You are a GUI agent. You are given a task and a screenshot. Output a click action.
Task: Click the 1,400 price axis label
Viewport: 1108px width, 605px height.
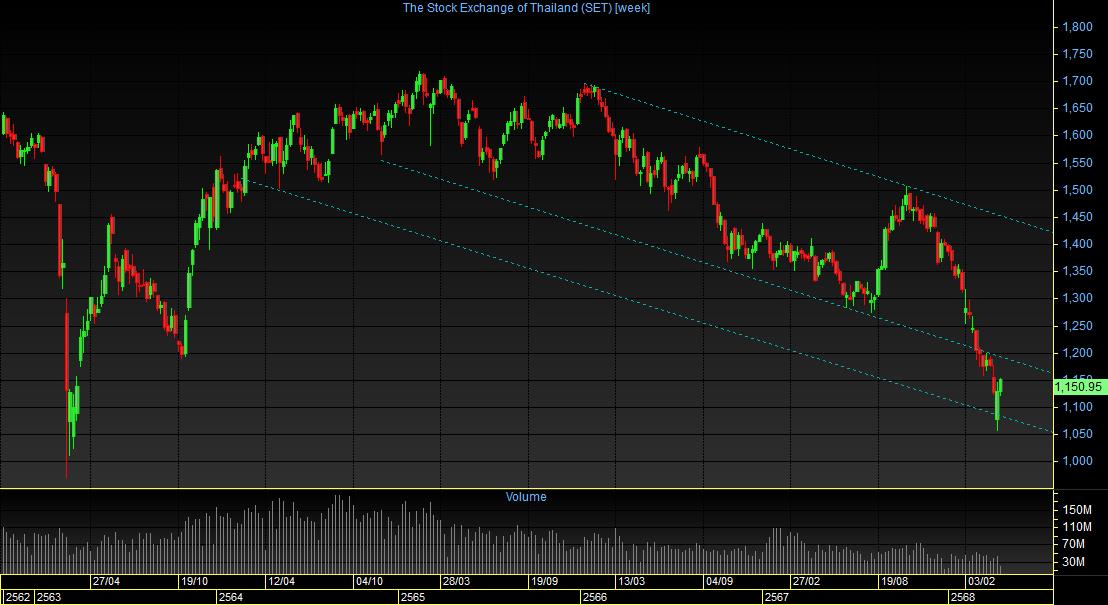(x=1078, y=244)
